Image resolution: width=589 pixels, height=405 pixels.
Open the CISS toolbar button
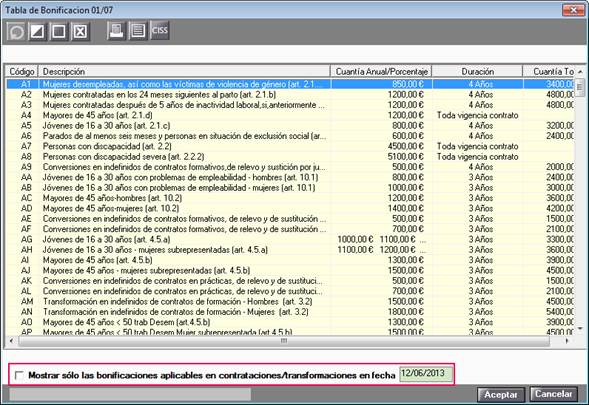tap(160, 30)
